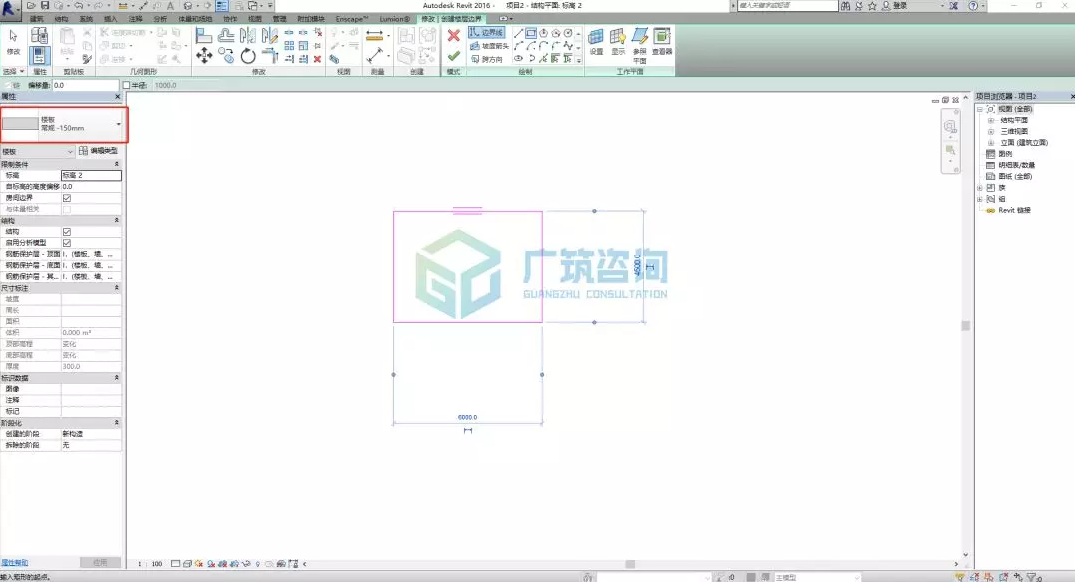This screenshot has width=1075, height=582.
Task: Click the red delete X in Modify panel
Action: 317,59
